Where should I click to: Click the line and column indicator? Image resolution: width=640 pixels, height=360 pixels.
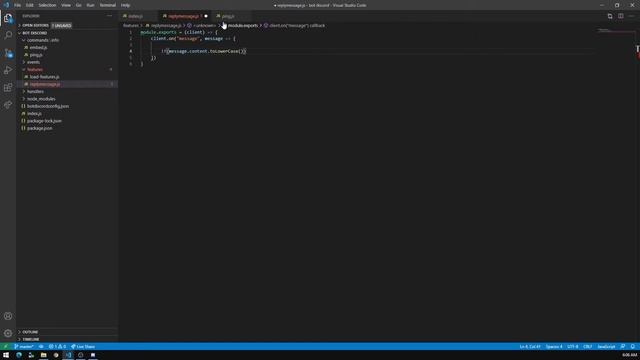530,347
